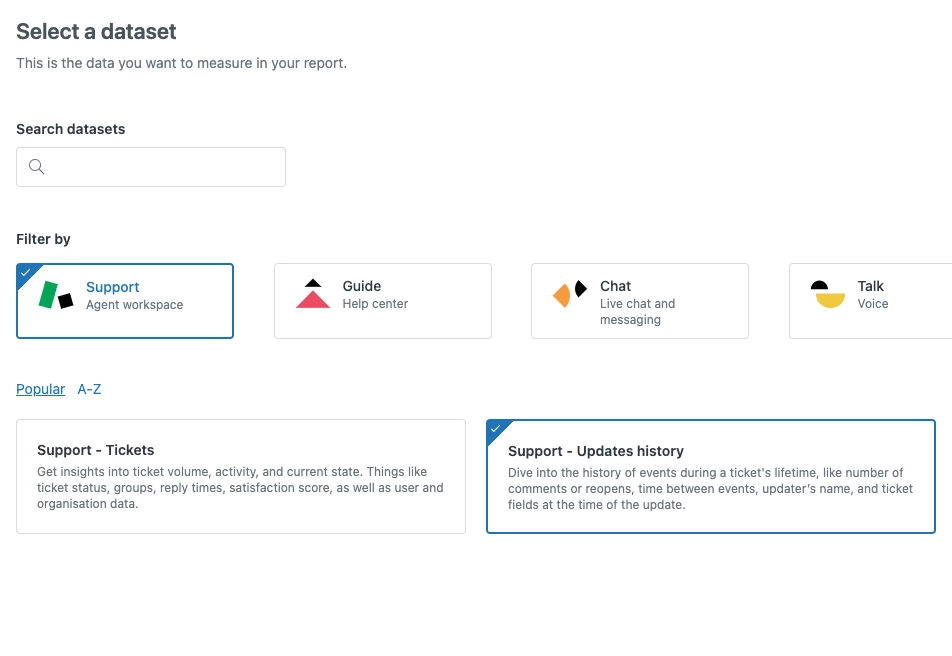Click the Talk product logo icon
Screen dimensions: 952x656
pos(828,294)
